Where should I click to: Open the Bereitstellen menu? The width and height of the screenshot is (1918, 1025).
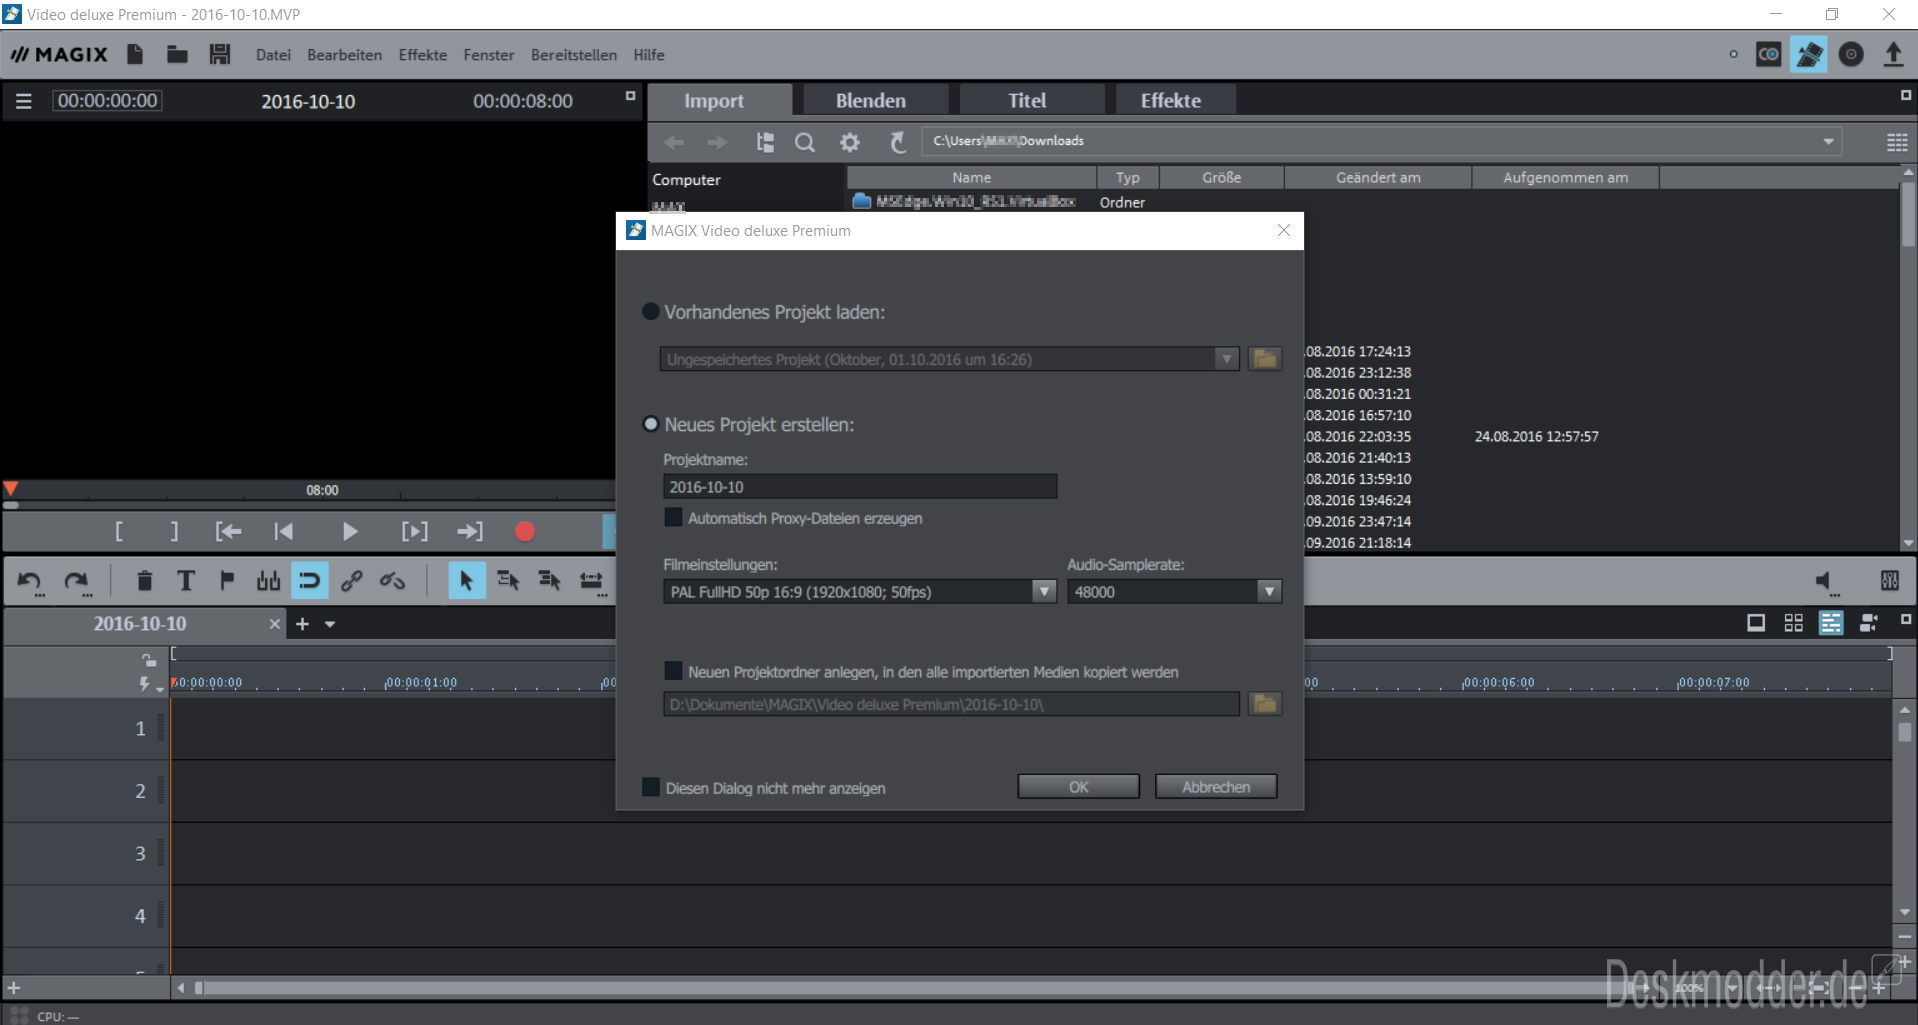point(574,55)
